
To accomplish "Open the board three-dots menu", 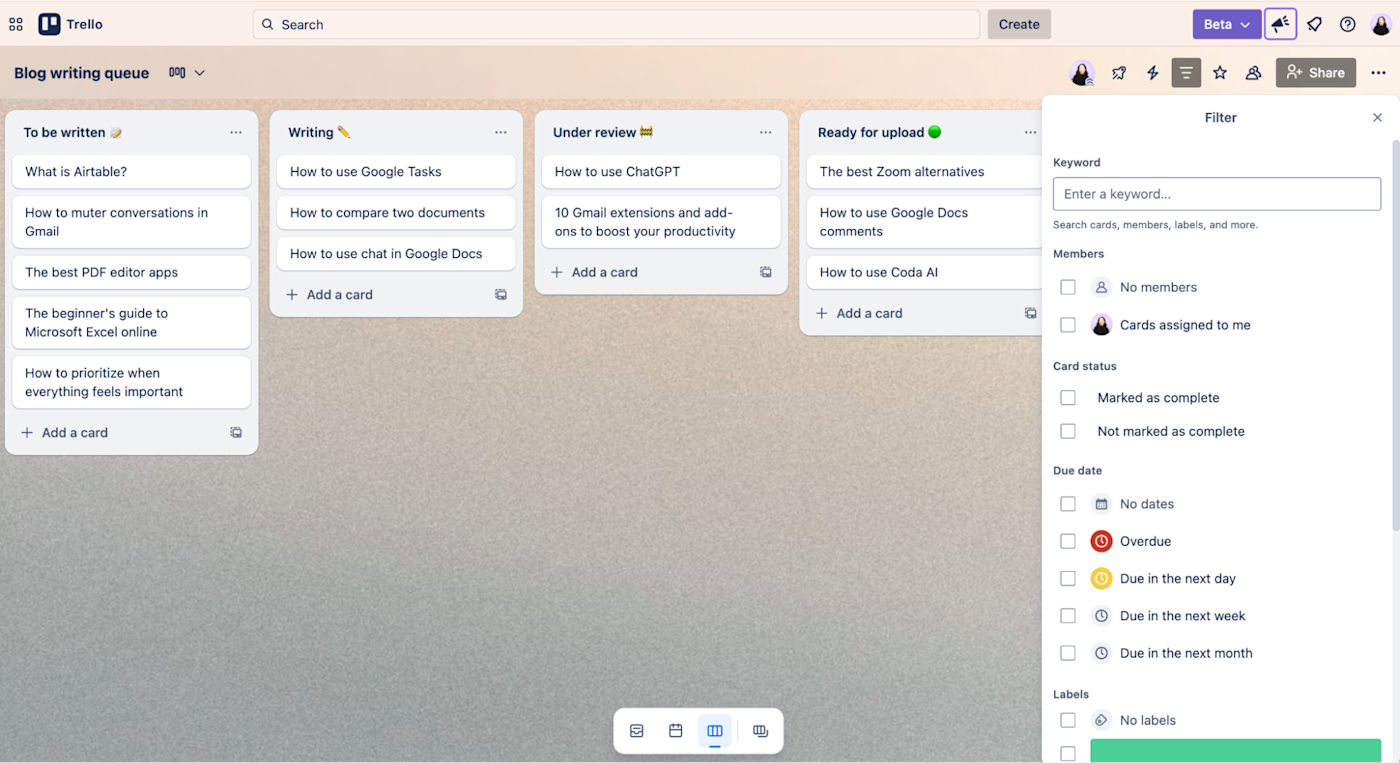I will [x=1378, y=72].
